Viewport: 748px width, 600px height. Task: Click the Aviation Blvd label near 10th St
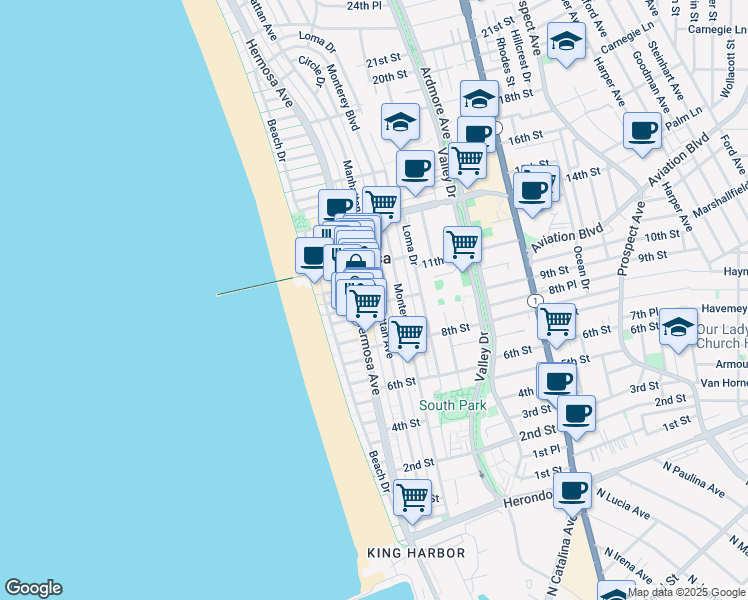pyautogui.click(x=567, y=238)
